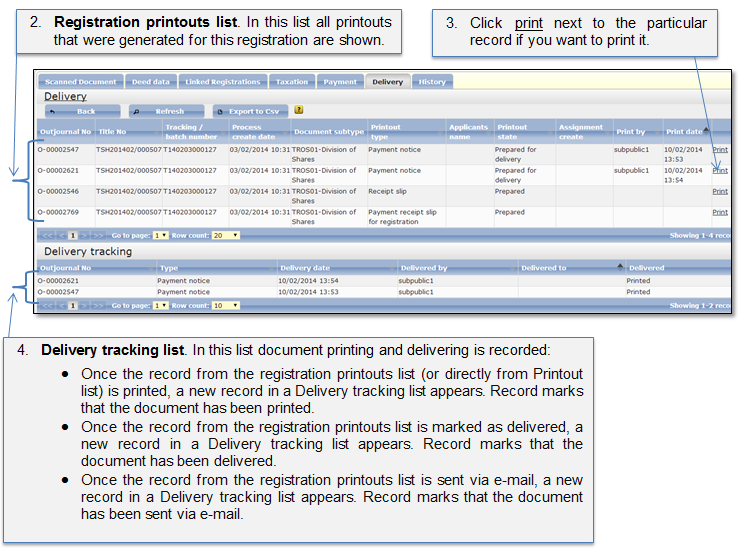The image size is (739, 548).
Task: Open the History tab
Action: 432,82
